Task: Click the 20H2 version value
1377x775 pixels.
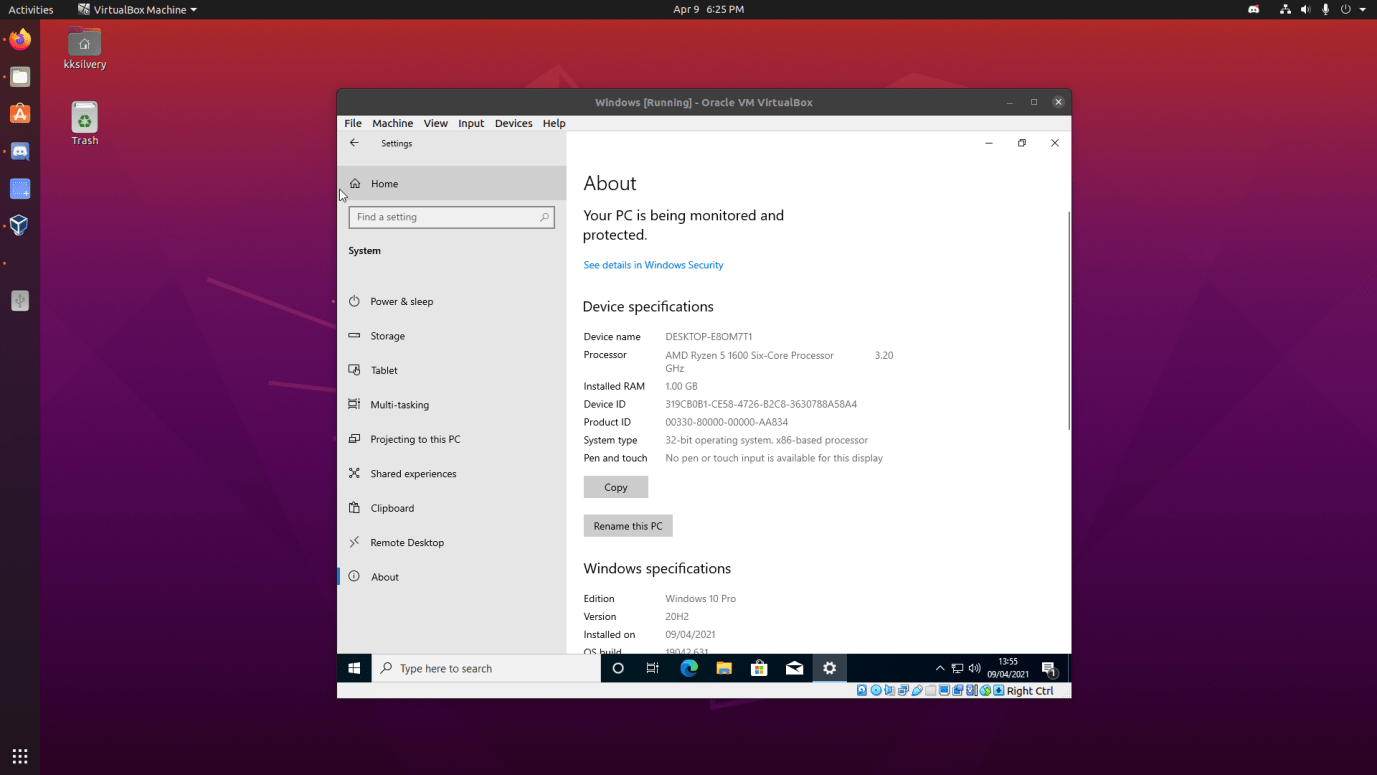Action: point(677,617)
